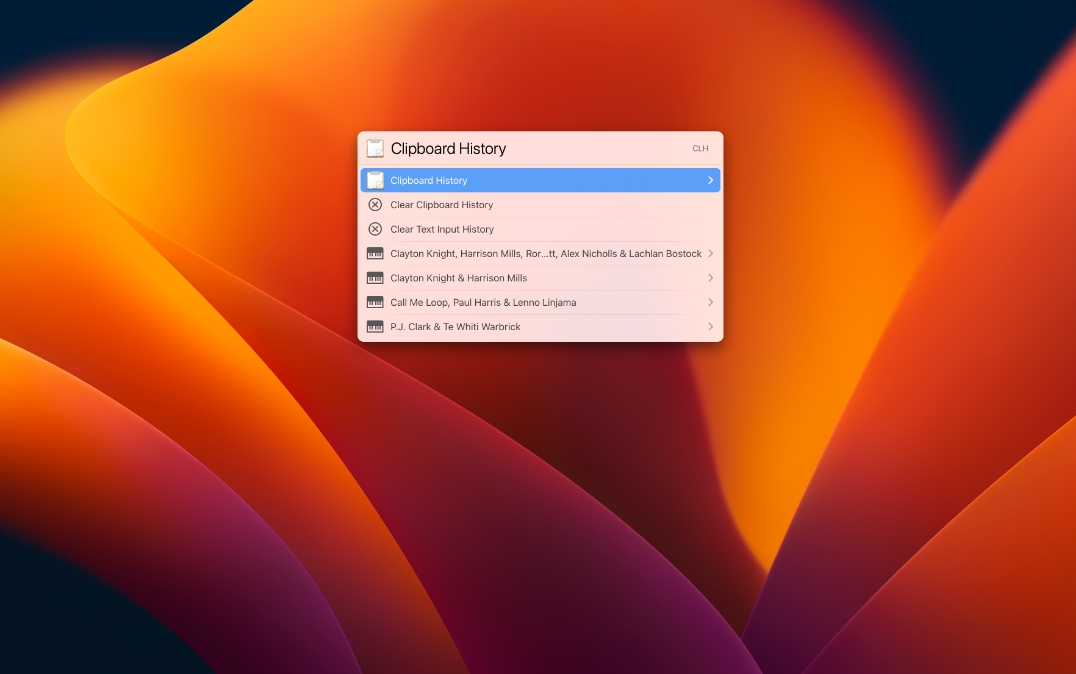The image size is (1076, 674).
Task: Click the keyboard icon beside Clayton Knight & Harrison Mills
Action: (x=375, y=278)
